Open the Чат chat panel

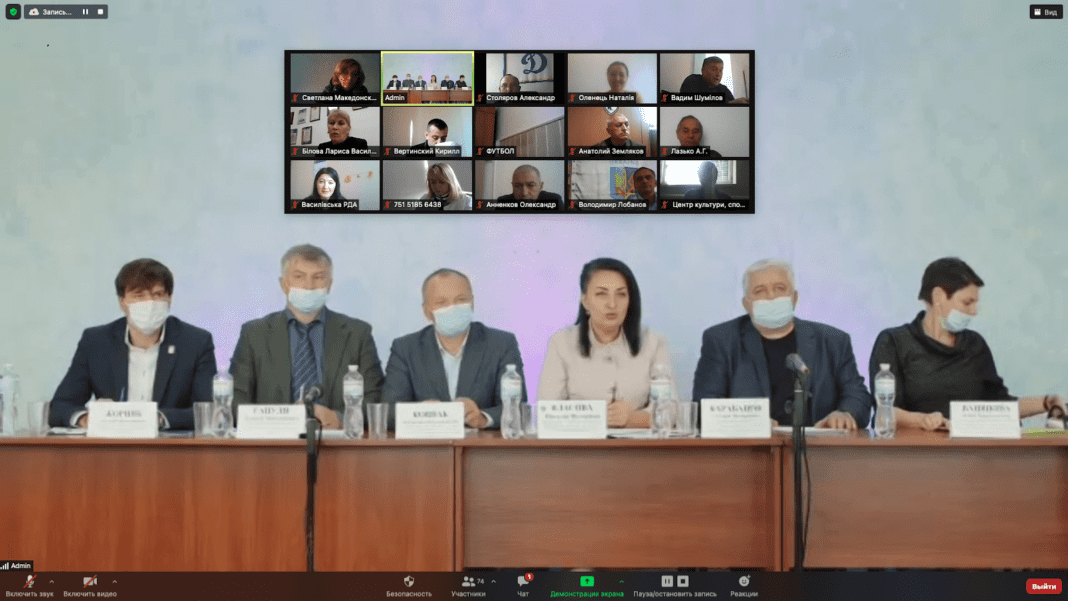523,585
